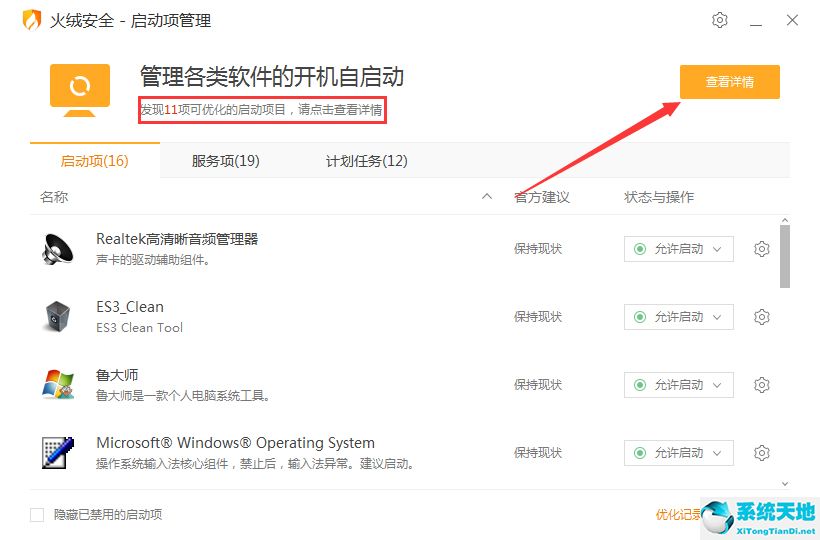Open the 优化记录 link

pos(678,515)
